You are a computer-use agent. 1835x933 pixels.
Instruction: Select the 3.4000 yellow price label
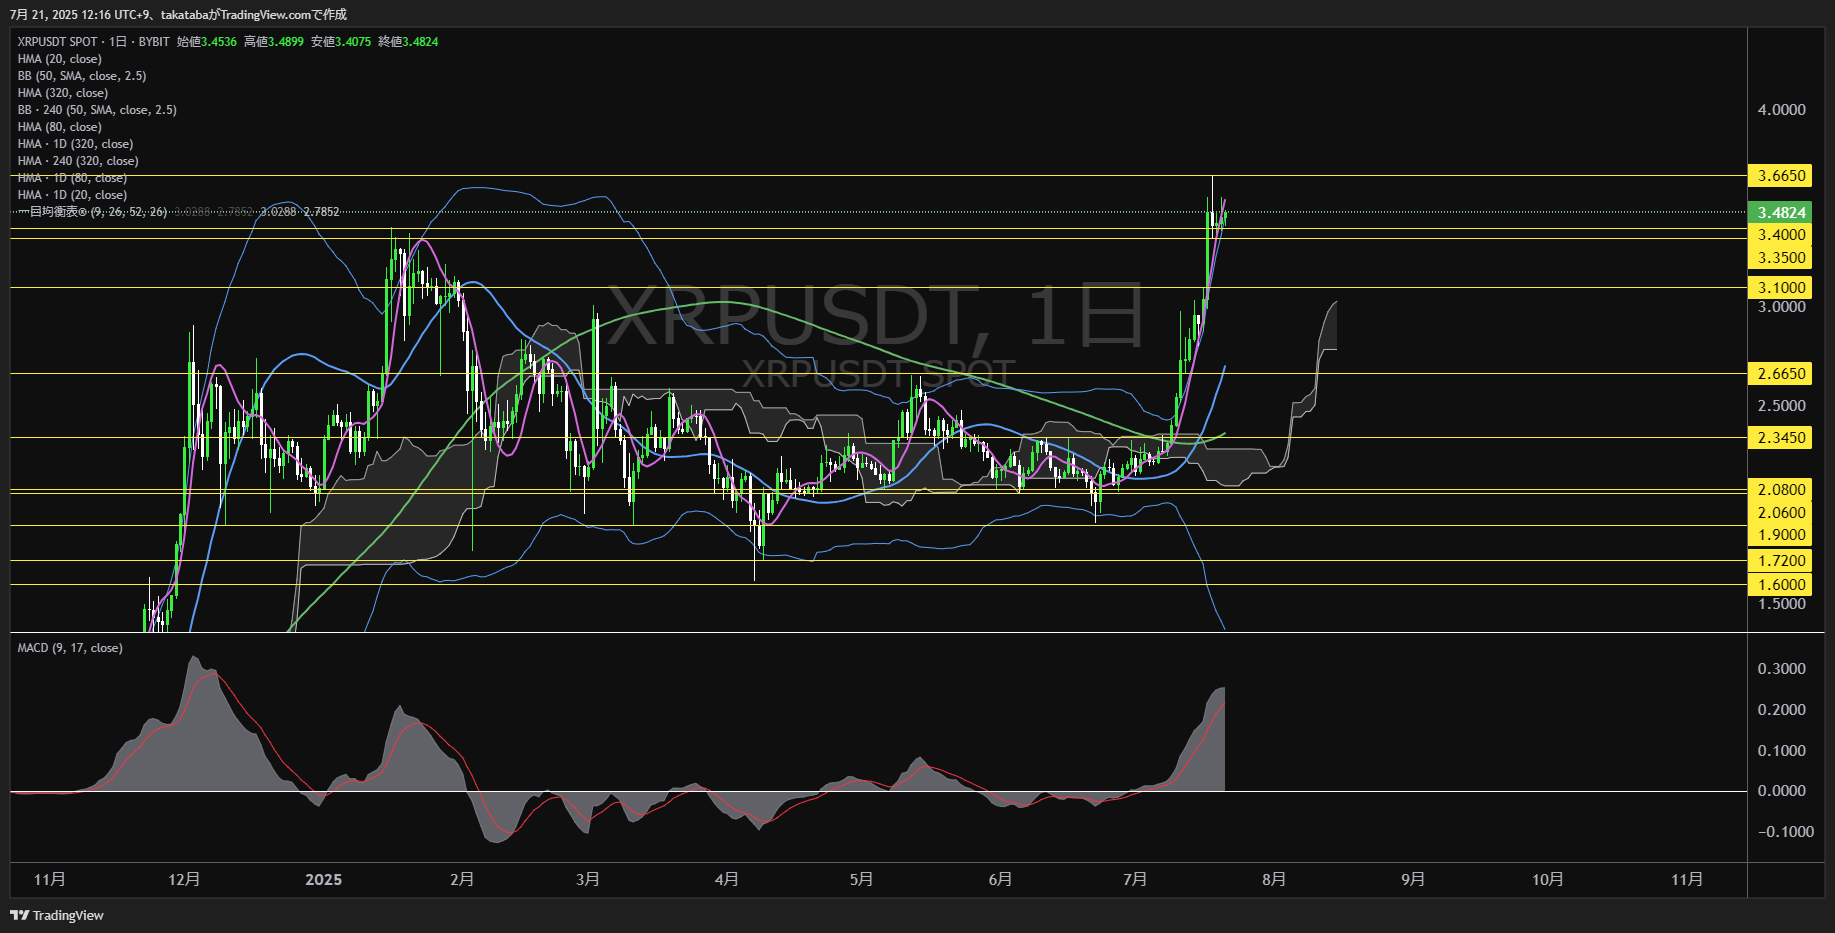pos(1781,235)
